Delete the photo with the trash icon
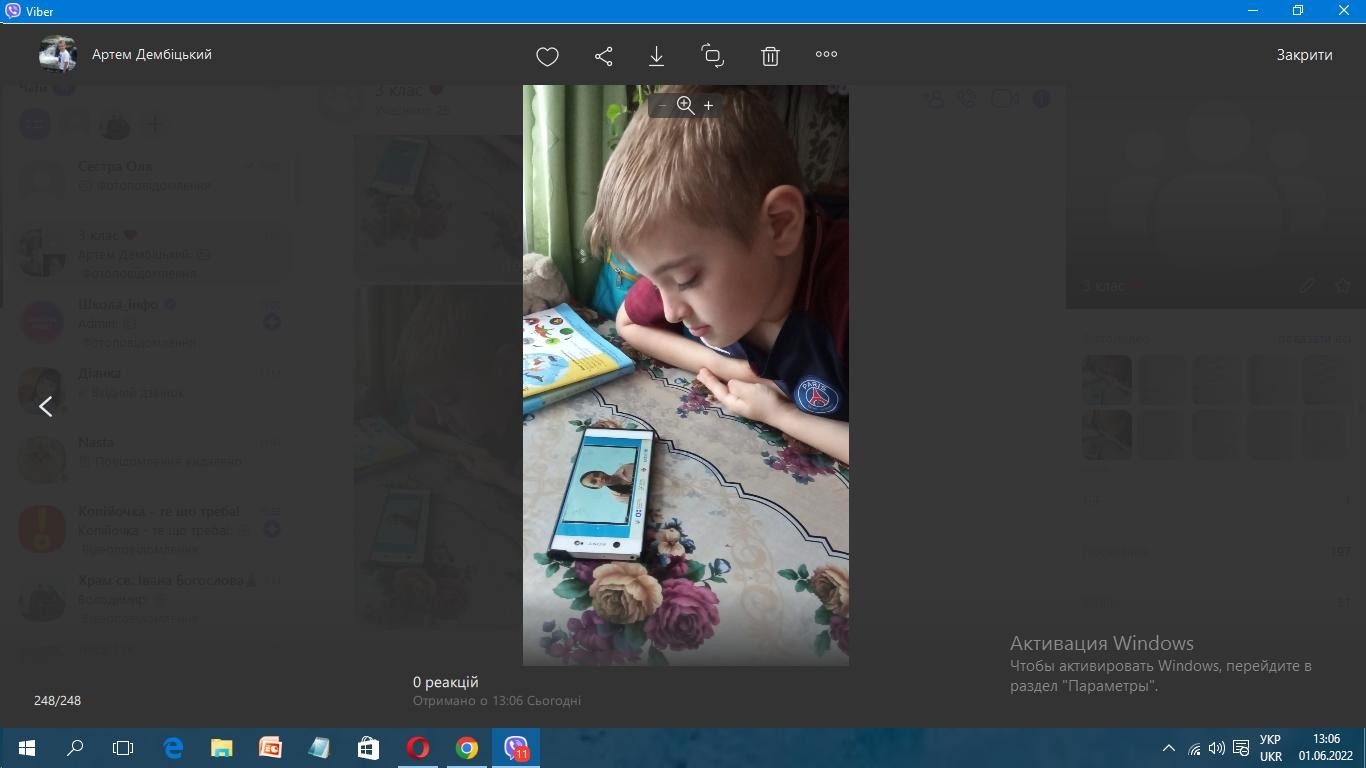This screenshot has width=1366, height=768. point(770,56)
